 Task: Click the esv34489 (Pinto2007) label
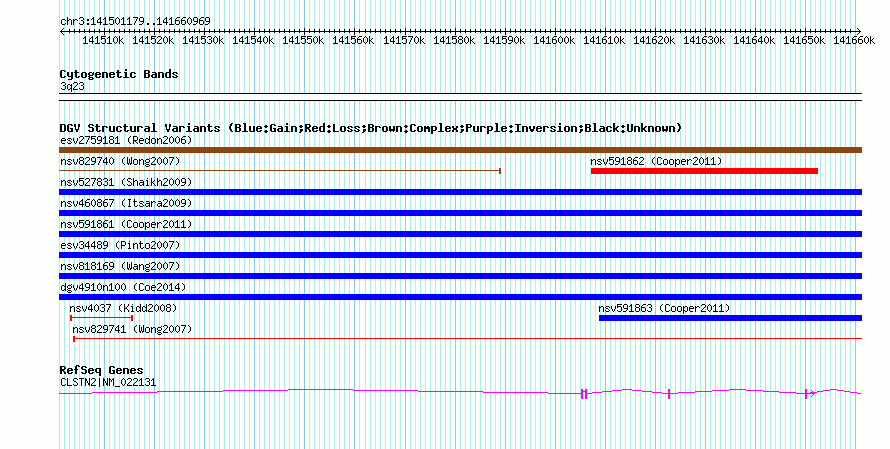coord(120,245)
